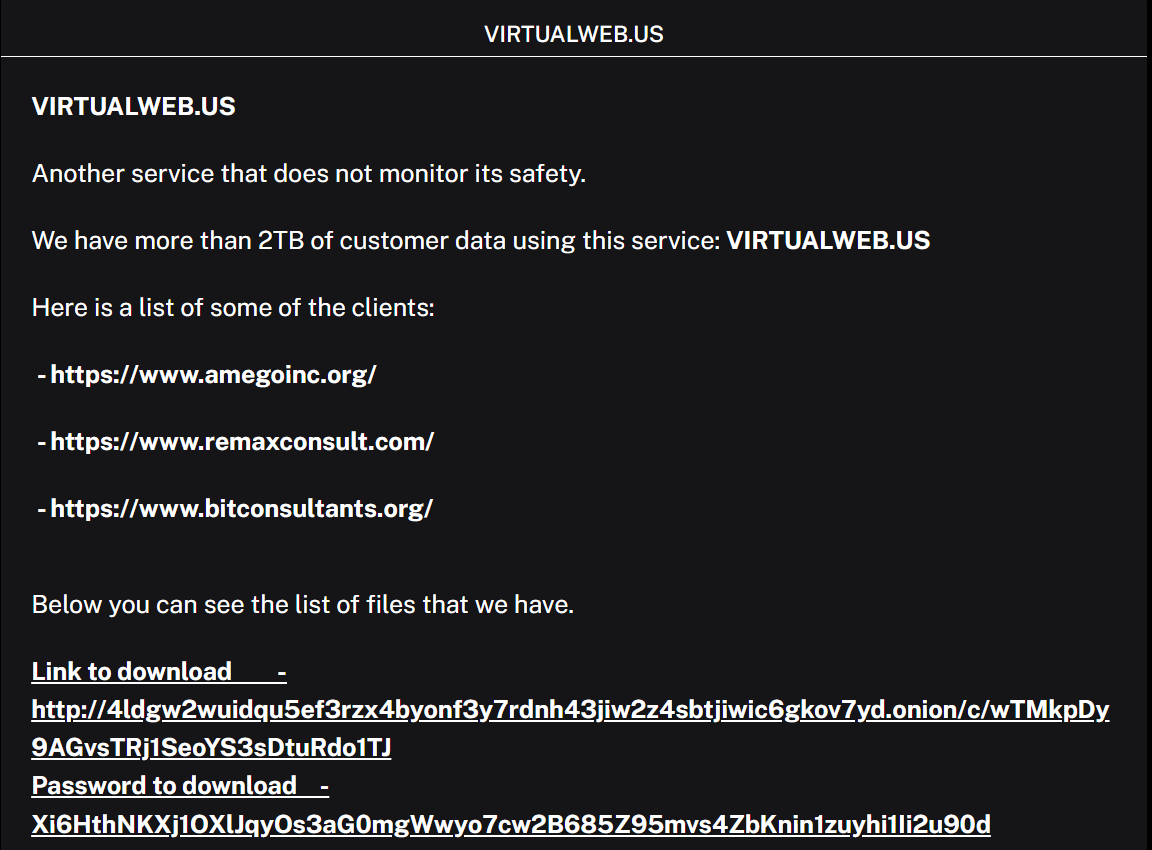1152x850 pixels.
Task: Click 'Here is a list of some of the clients:'
Action: click(x=233, y=307)
